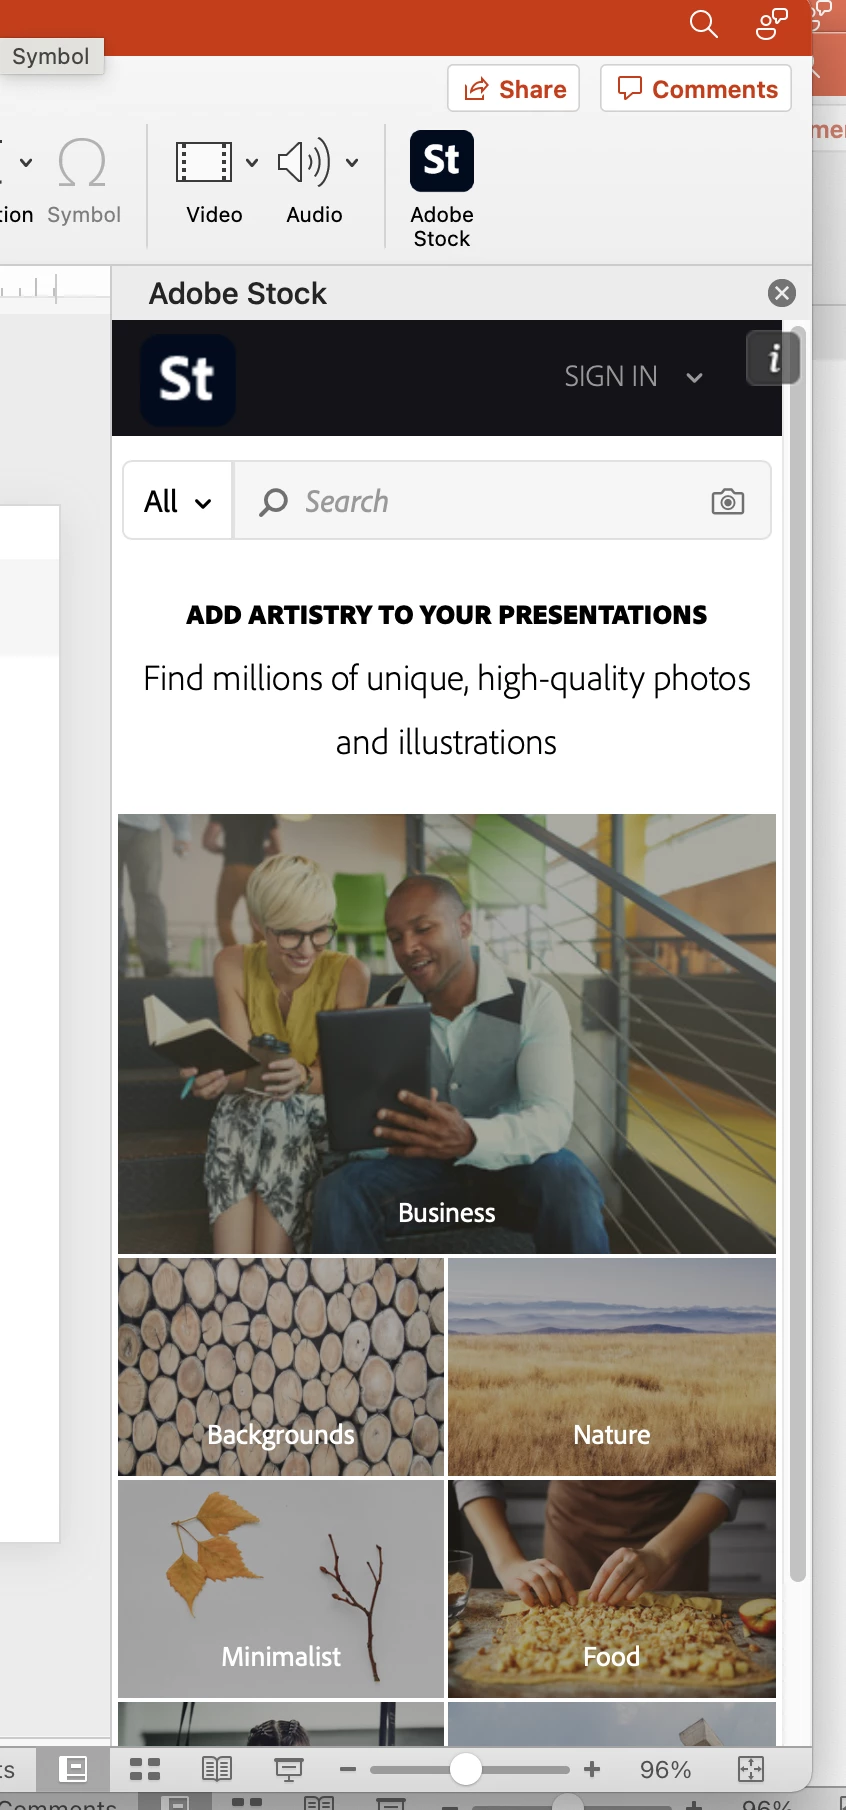Switch to Slide Sorter view icon
This screenshot has height=1810, width=846.
tap(145, 1769)
